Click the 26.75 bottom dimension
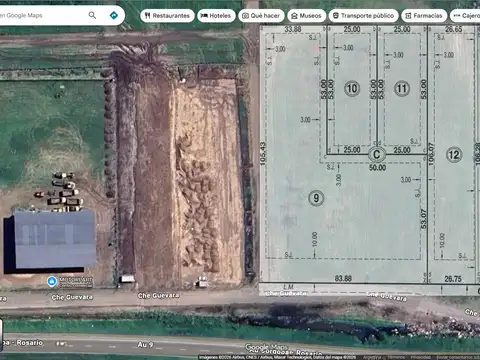 pyautogui.click(x=453, y=279)
